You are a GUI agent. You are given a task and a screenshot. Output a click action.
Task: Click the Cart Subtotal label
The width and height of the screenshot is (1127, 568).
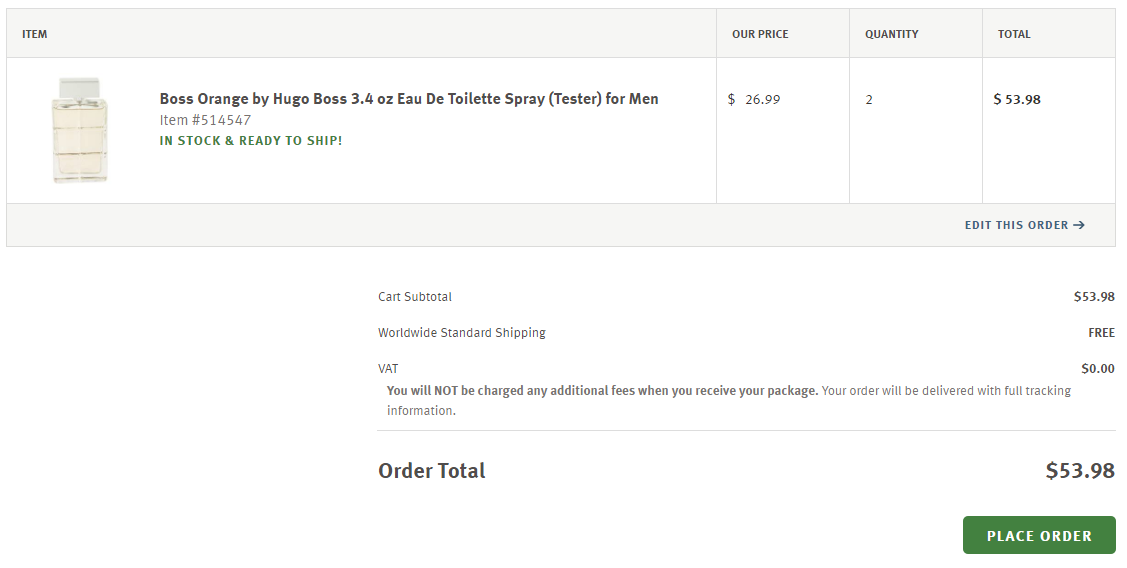[415, 297]
